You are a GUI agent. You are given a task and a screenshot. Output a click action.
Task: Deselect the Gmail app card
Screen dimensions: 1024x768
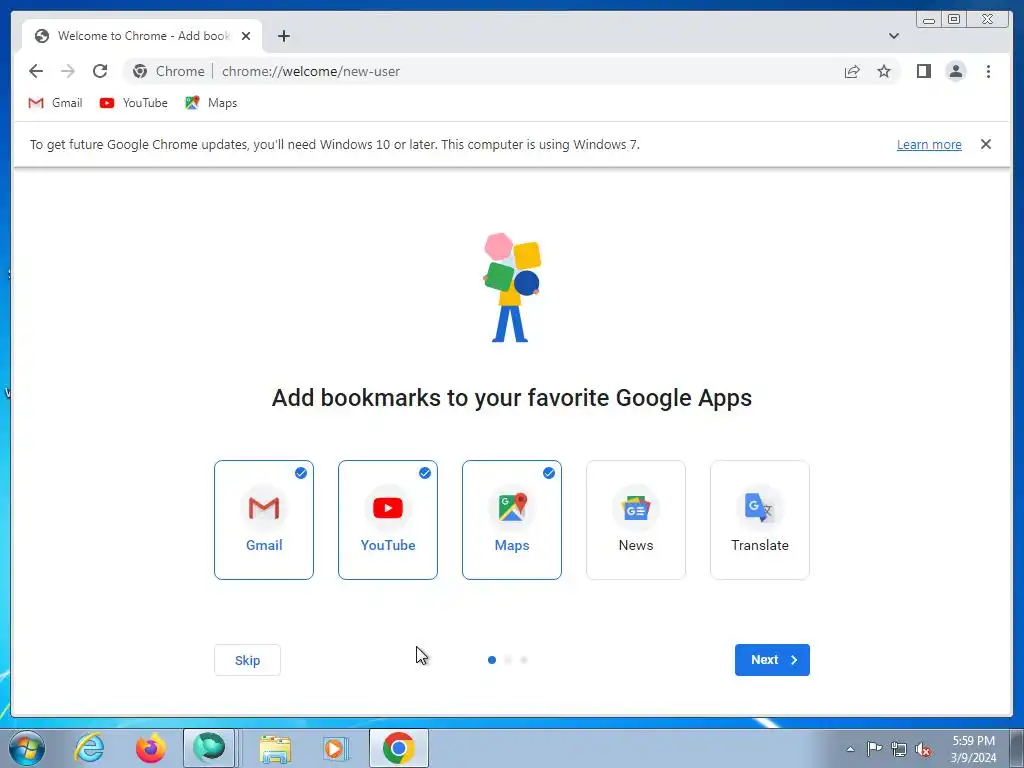(x=264, y=520)
